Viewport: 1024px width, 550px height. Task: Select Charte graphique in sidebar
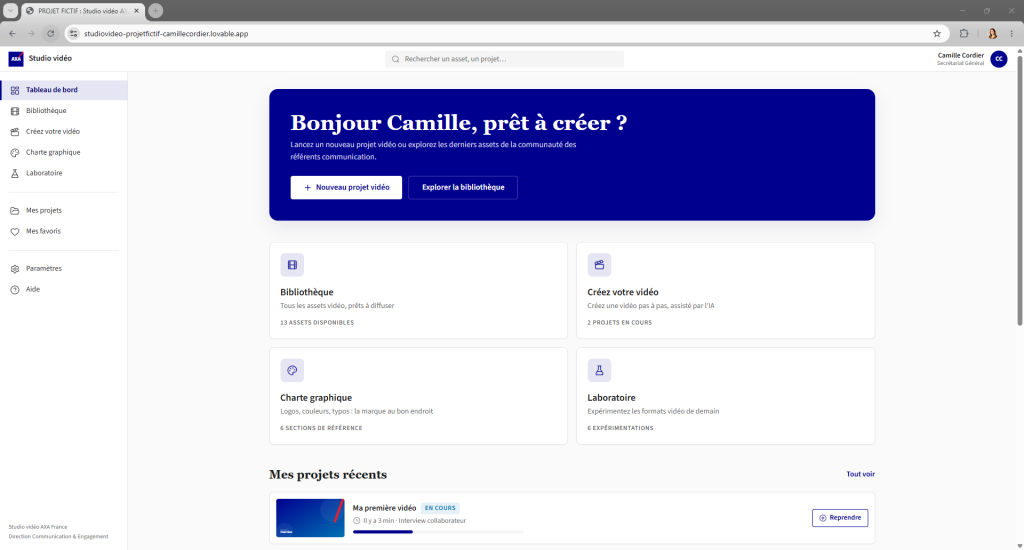click(64, 153)
